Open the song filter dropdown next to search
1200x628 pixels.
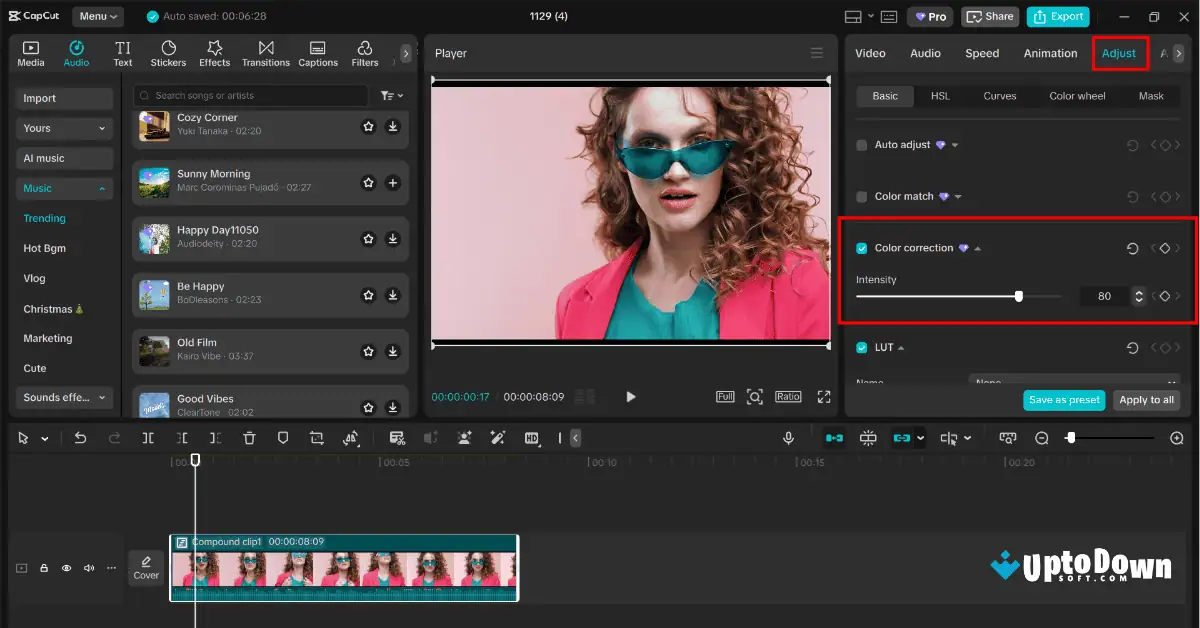[x=390, y=95]
